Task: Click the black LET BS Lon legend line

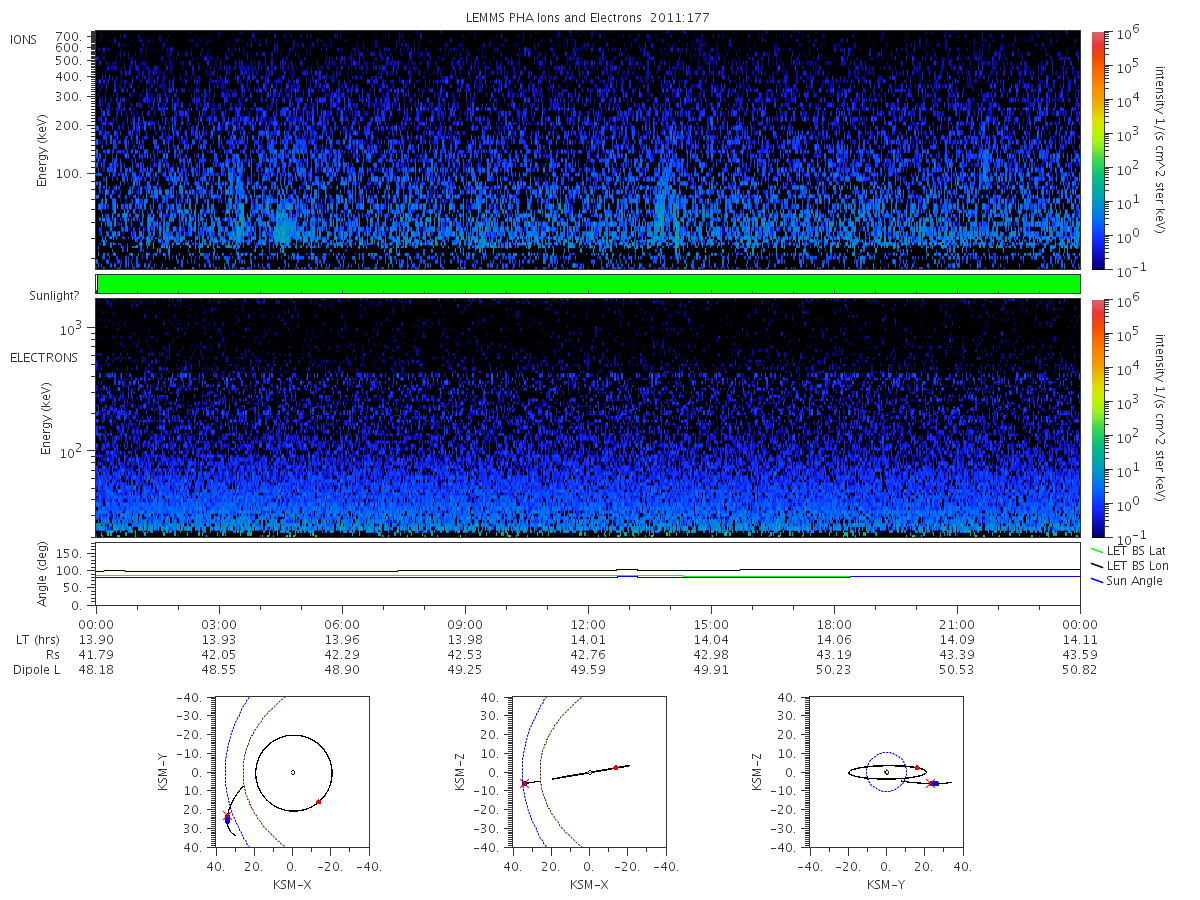Action: pos(1097,566)
